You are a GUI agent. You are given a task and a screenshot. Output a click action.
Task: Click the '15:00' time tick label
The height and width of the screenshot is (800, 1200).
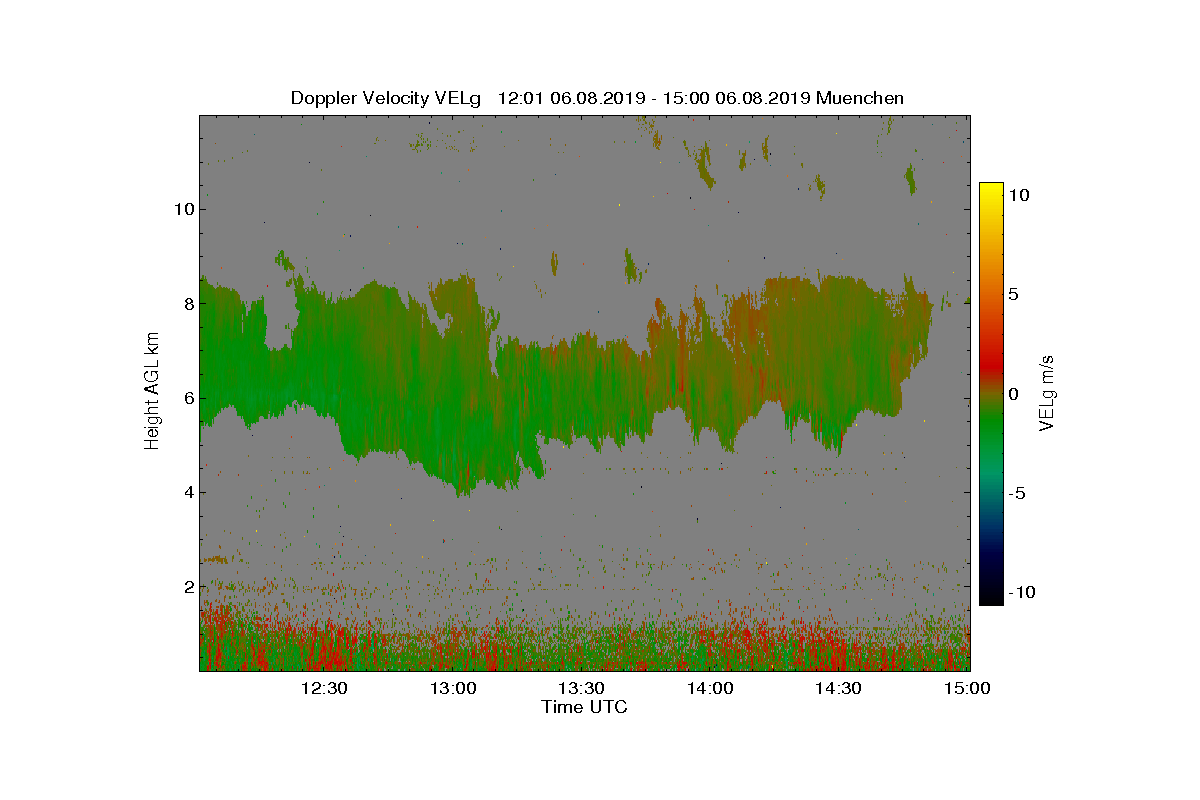click(x=967, y=688)
